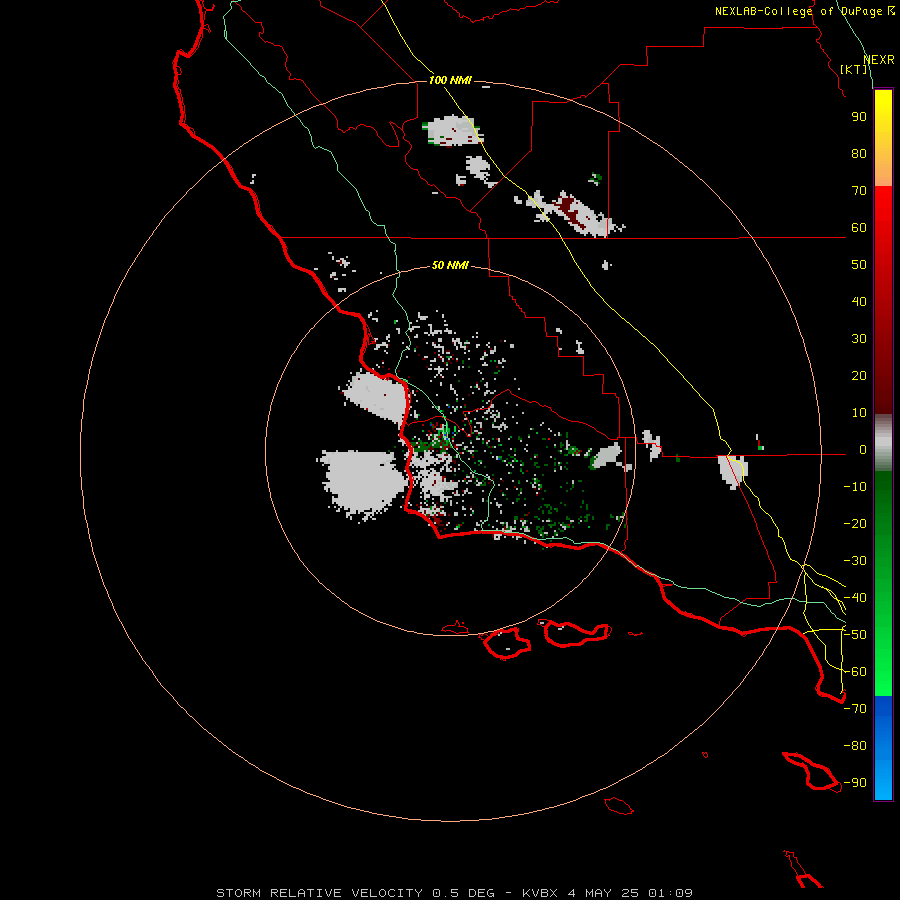Click the '10' value on the velocity scale
Image resolution: width=900 pixels, height=900 pixels.
click(x=859, y=413)
